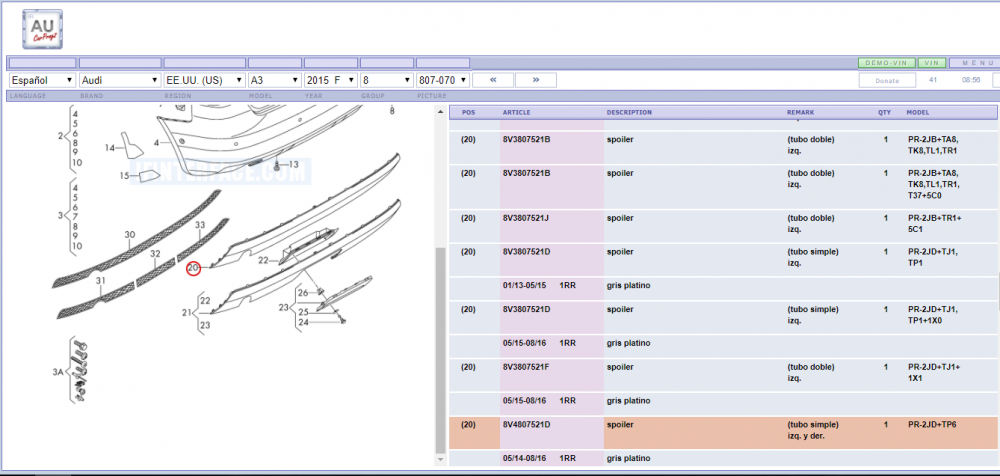Go to previous picture with « button
The image size is (1000, 476).
(492, 80)
